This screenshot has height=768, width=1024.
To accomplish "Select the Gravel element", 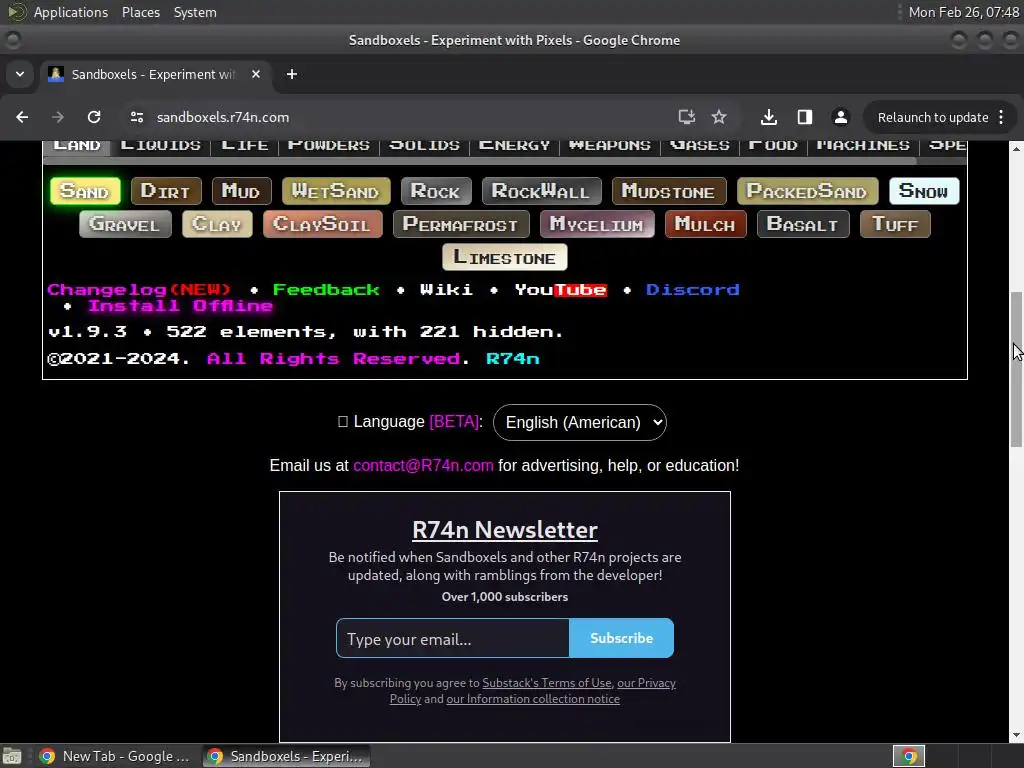I will coord(125,224).
